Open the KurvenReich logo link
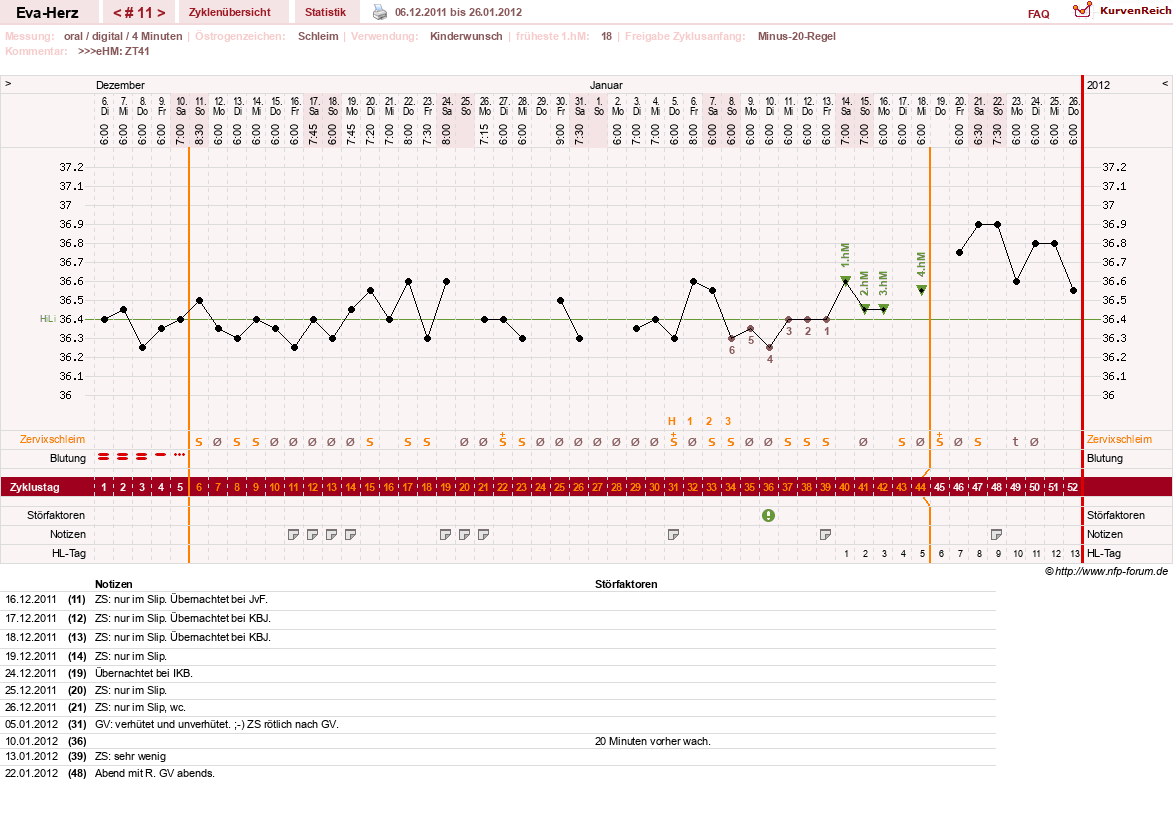Viewport: 1173px width, 823px height. (1121, 10)
